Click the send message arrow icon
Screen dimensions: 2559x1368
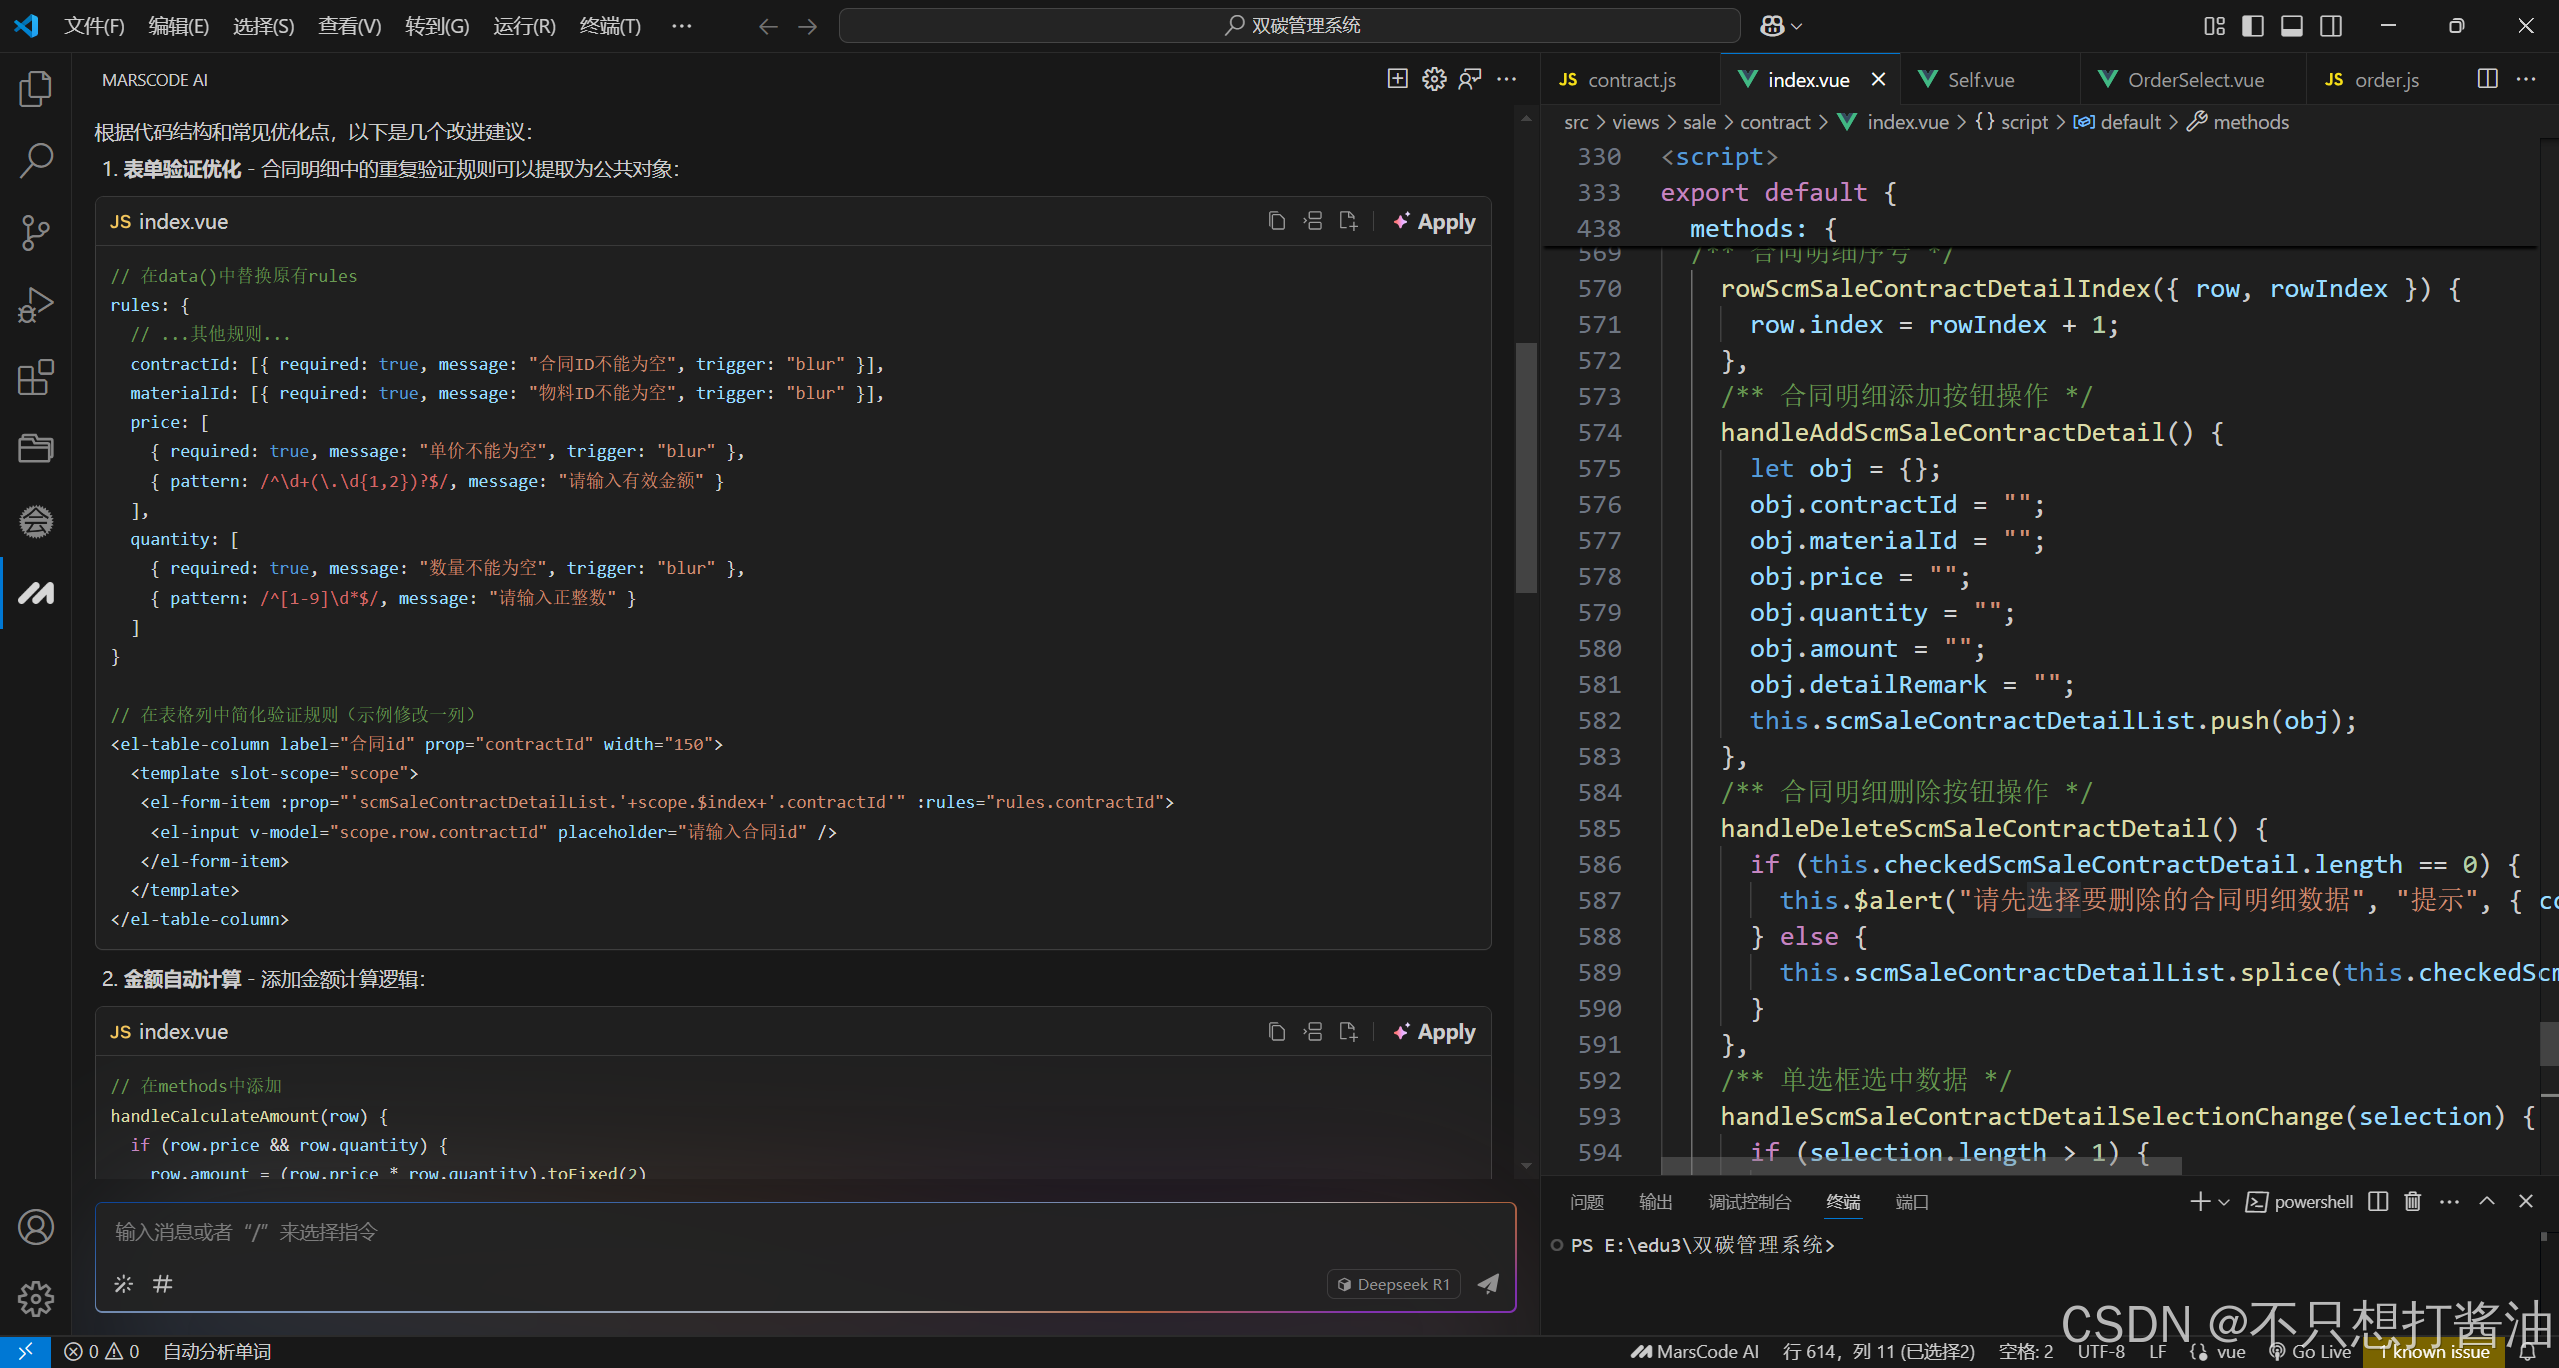(x=1488, y=1284)
